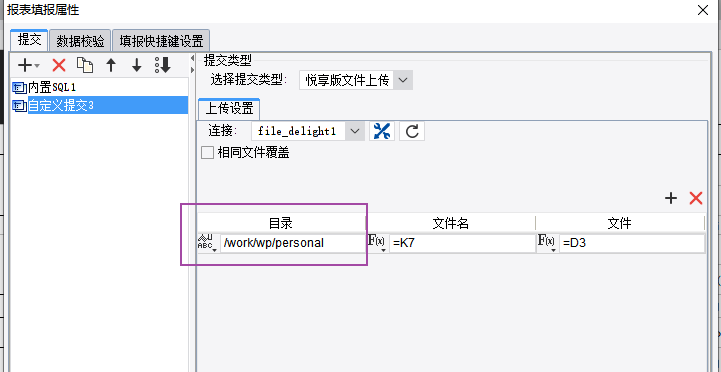Add a new upload row
The width and height of the screenshot is (721, 372).
(x=671, y=198)
